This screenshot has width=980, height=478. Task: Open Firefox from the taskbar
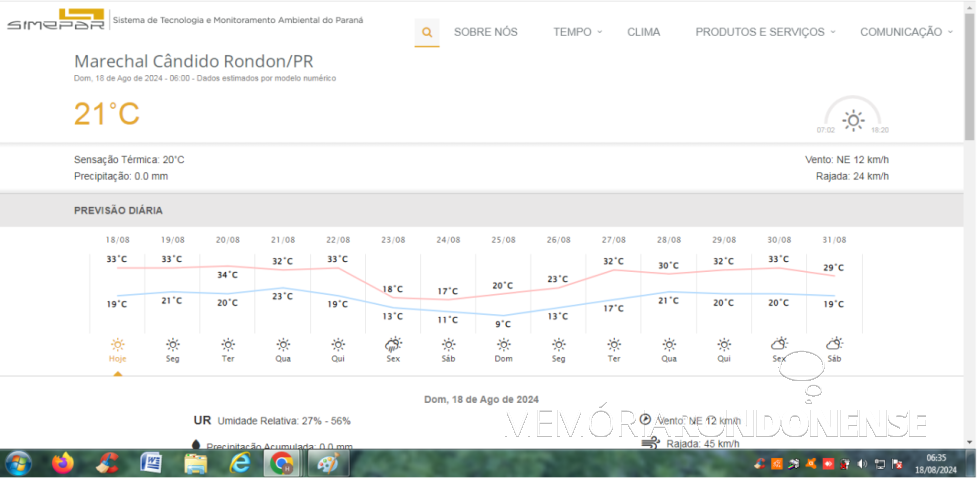coord(63,463)
